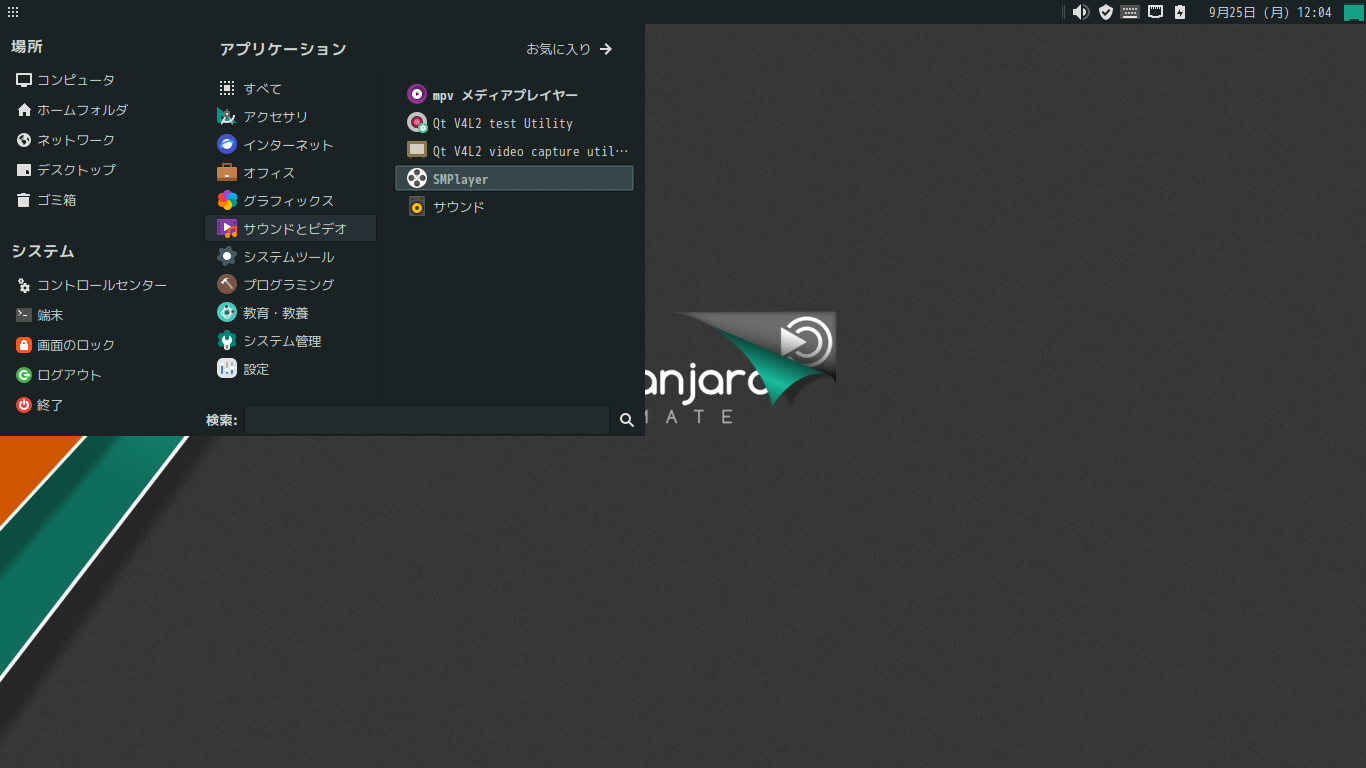Screen dimensions: 1366x768
Task: Select the 設定 category
Action: click(290, 368)
